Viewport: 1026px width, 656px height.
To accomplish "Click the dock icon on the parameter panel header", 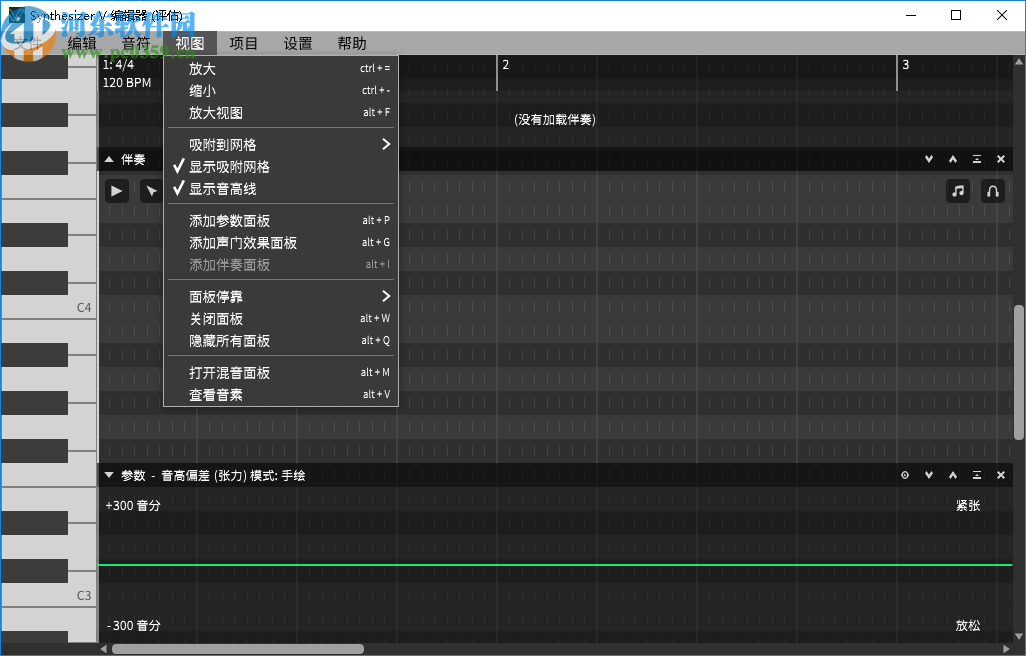I will tap(976, 474).
